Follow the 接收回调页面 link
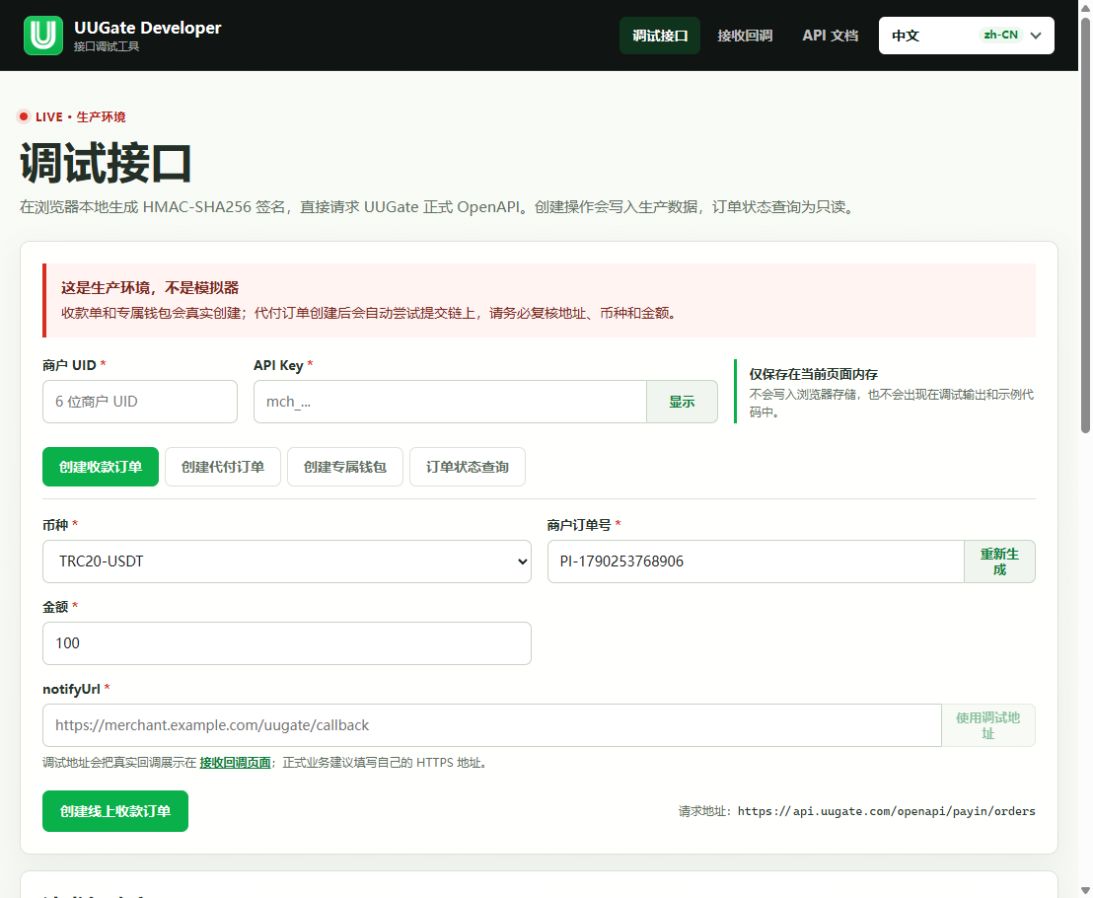Image resolution: width=1093 pixels, height=898 pixels. coord(235,763)
